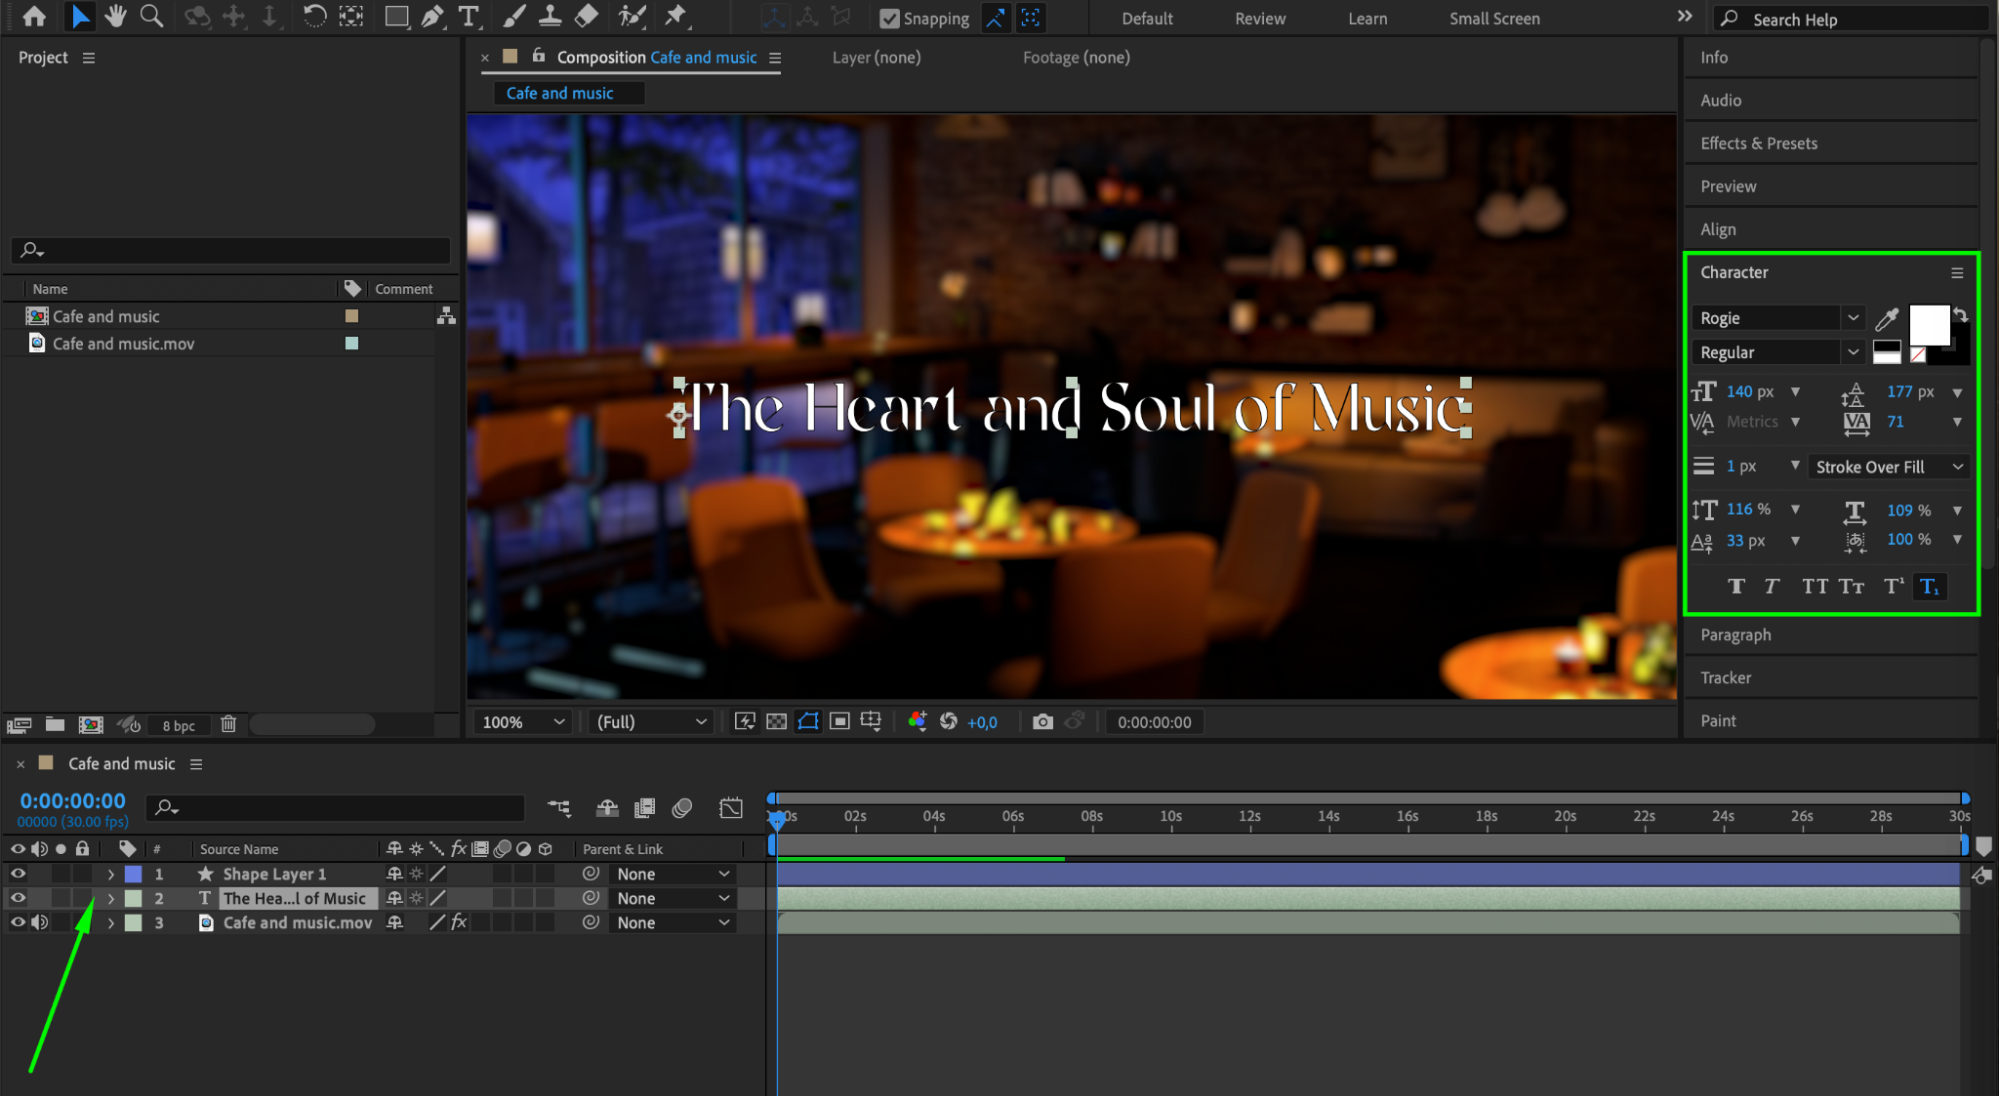This screenshot has width=1999, height=1097.
Task: Open the Rogie font family dropdown
Action: click(x=1852, y=318)
